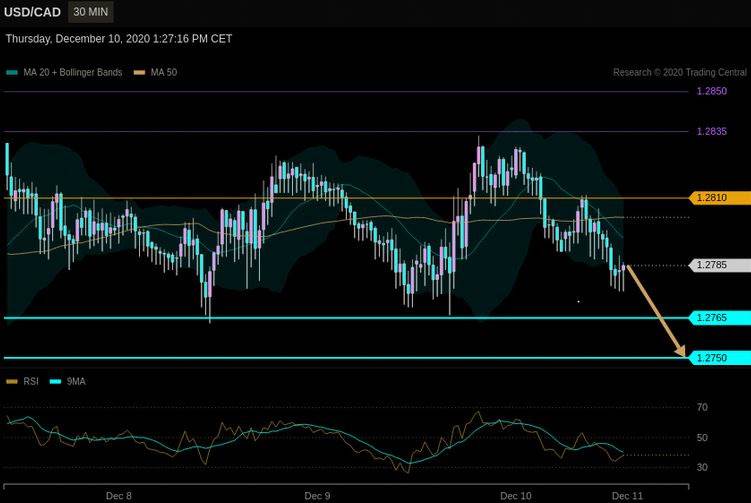The height and width of the screenshot is (503, 751).
Task: Click the MA 20 + Bollinger Bands legend label
Action: pyautogui.click(x=73, y=72)
